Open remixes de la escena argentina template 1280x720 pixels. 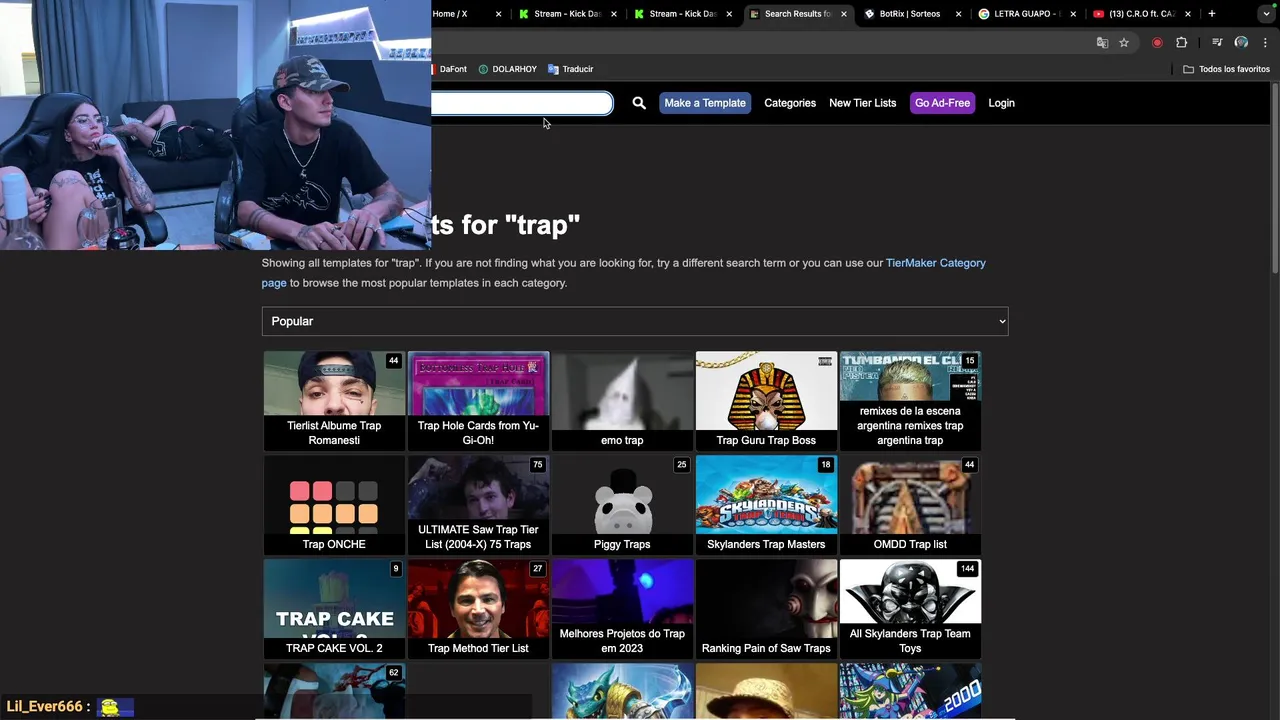pos(910,401)
